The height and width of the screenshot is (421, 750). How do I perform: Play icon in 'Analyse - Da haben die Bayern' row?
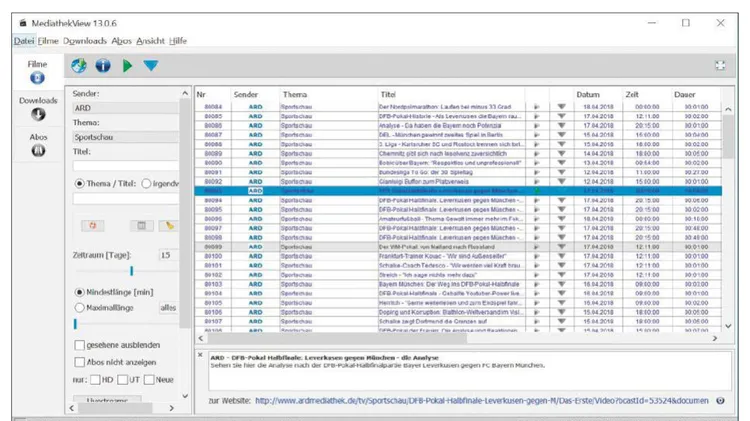click(x=537, y=126)
